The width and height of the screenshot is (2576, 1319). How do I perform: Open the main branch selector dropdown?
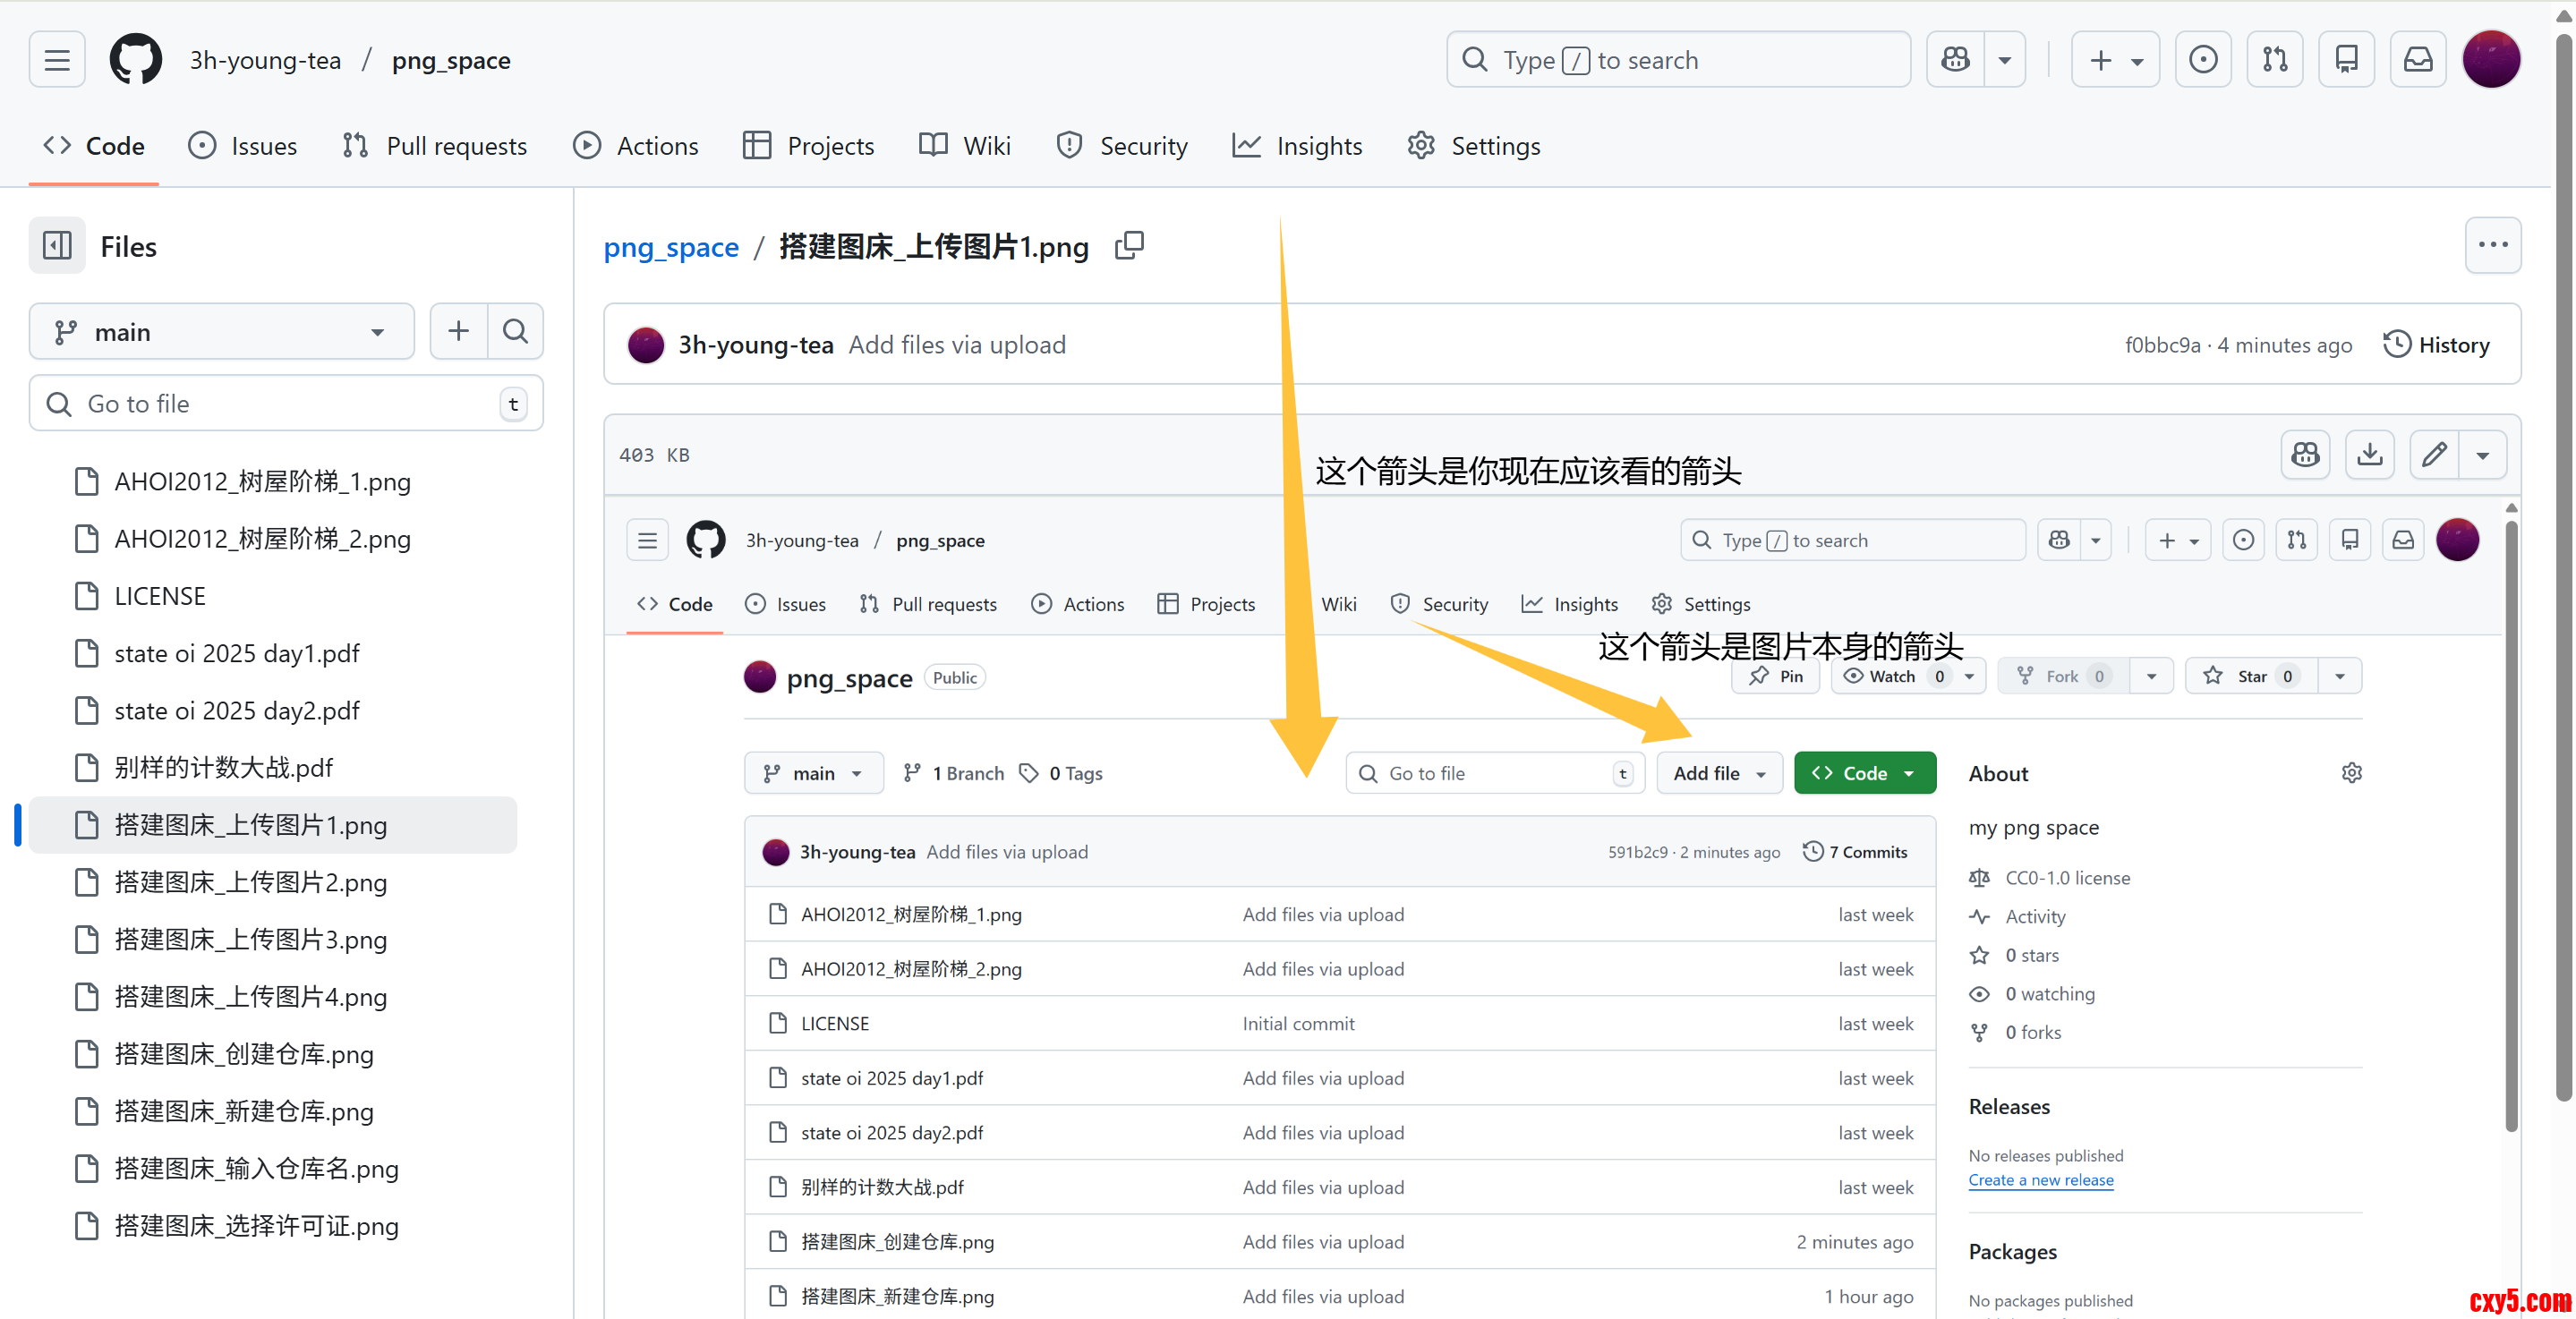point(221,332)
